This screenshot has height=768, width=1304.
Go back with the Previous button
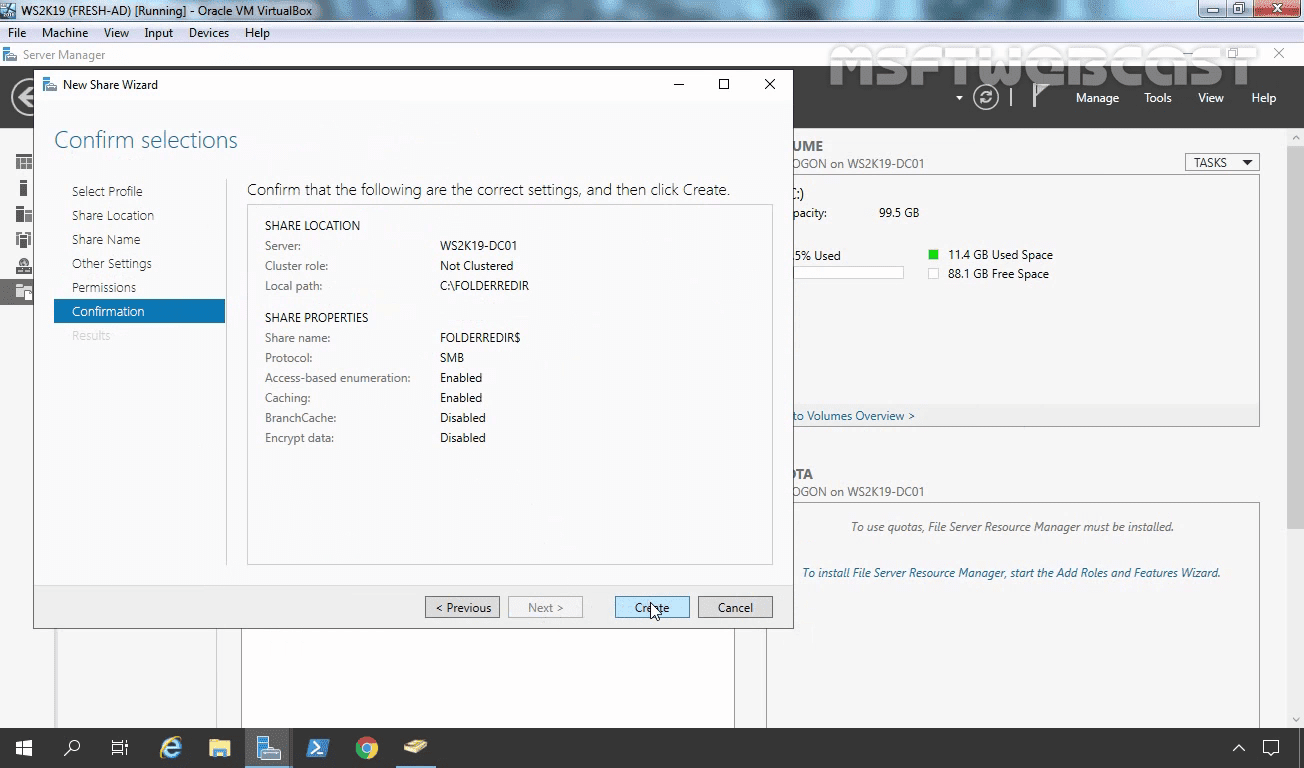pos(462,607)
